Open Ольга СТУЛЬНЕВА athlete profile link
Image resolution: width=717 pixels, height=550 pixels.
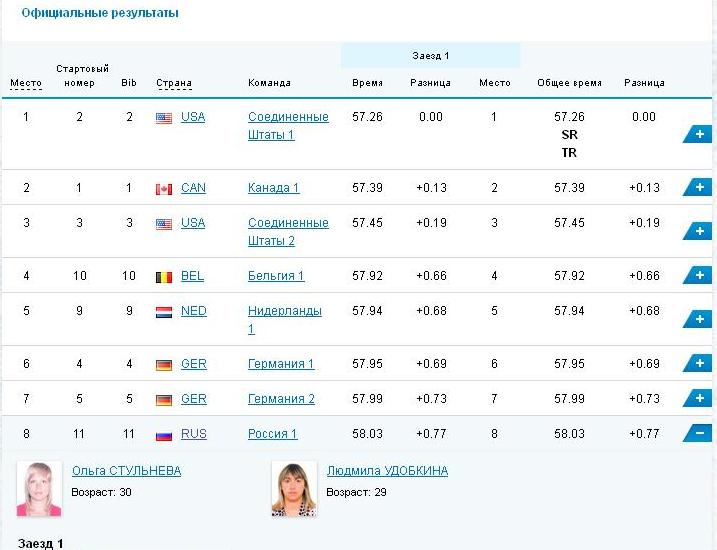click(126, 470)
